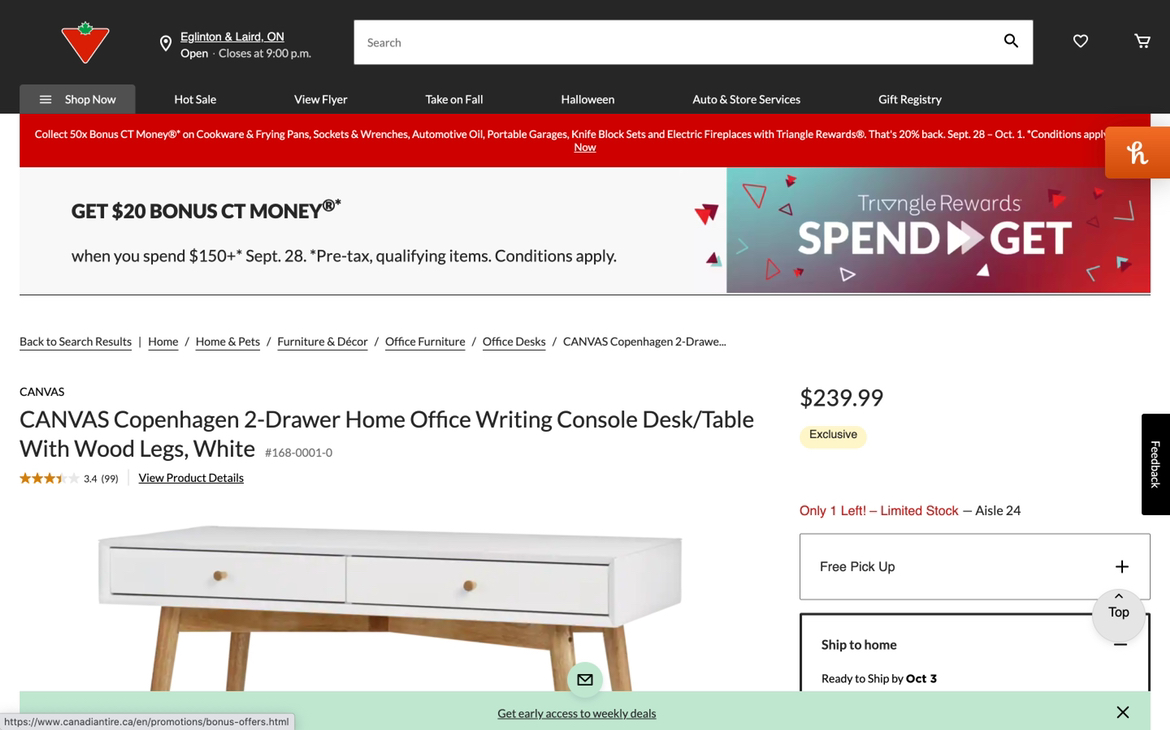The width and height of the screenshot is (1170, 730).
Task: Follow the Office Desks breadcrumb link
Action: (x=514, y=342)
